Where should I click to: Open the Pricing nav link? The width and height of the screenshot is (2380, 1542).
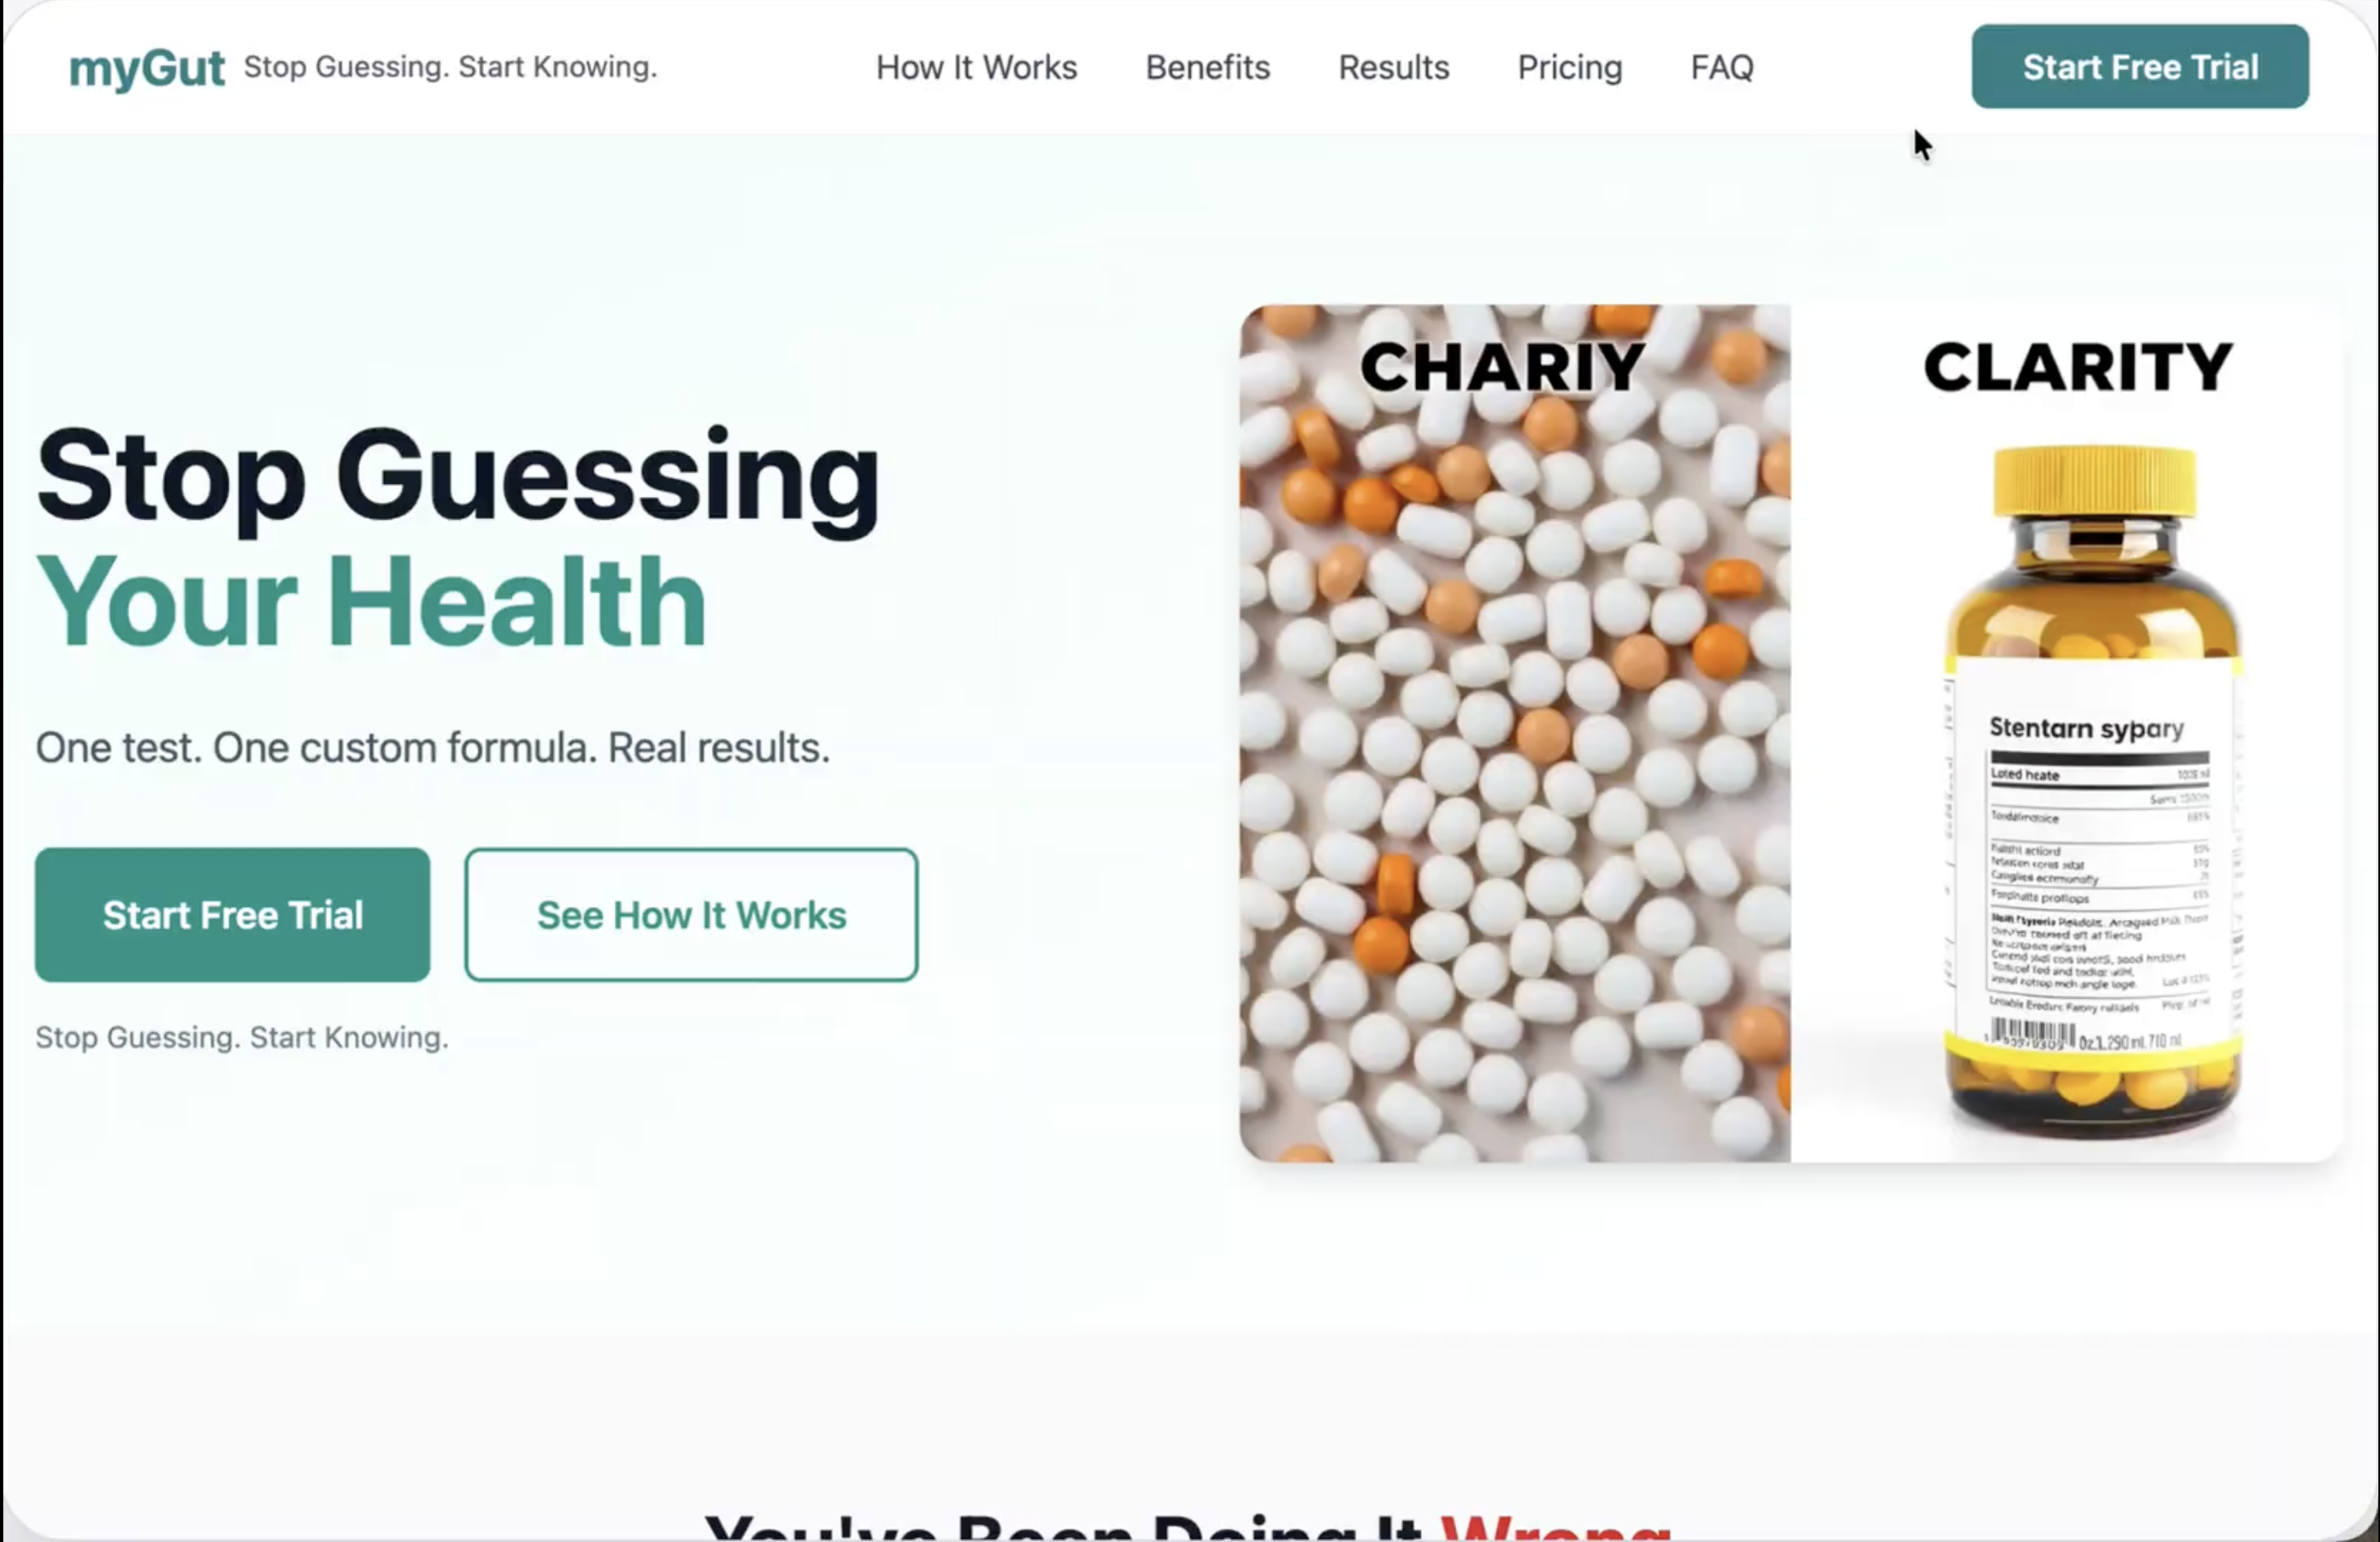pos(1569,67)
